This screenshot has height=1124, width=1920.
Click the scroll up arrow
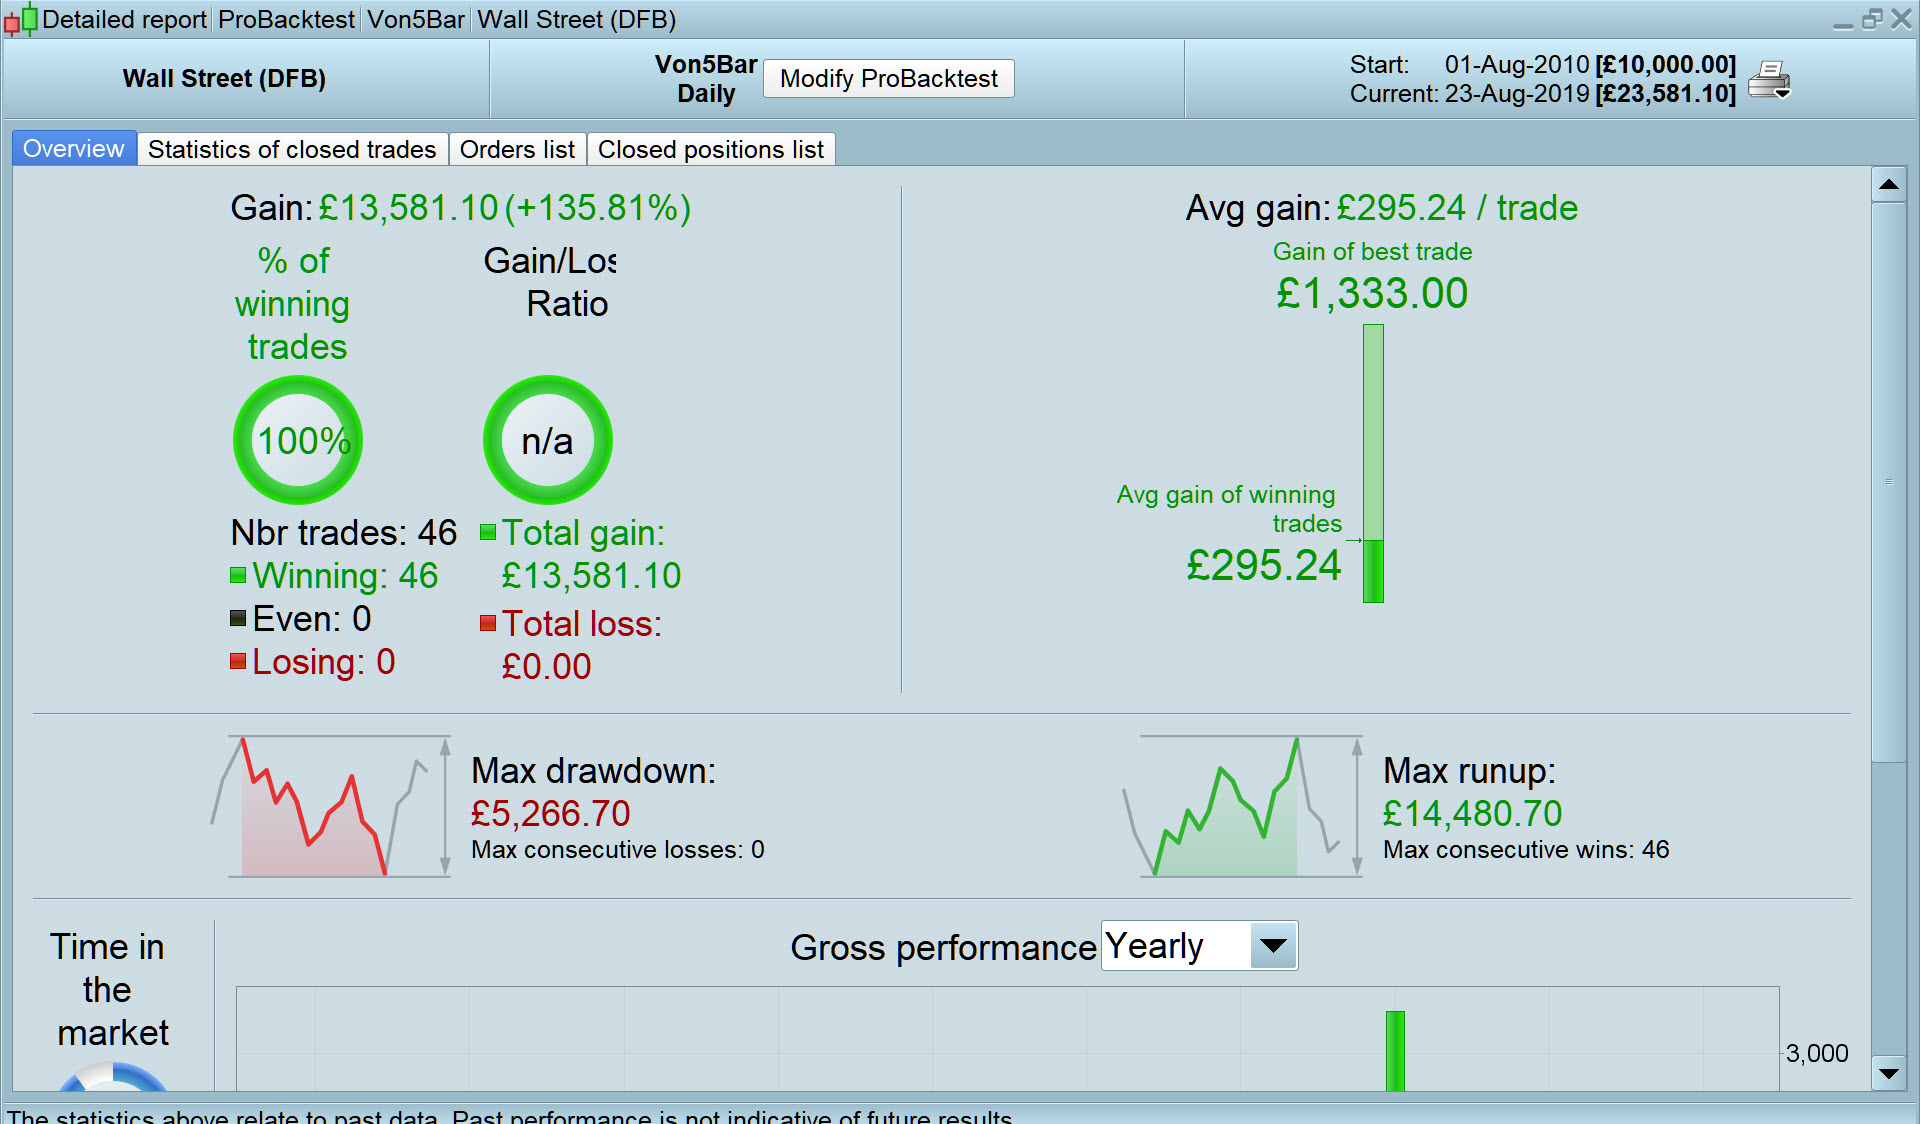[x=1888, y=184]
